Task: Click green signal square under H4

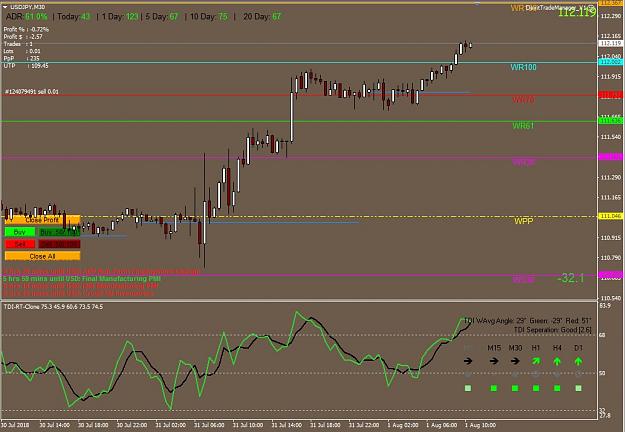Action: [x=557, y=388]
